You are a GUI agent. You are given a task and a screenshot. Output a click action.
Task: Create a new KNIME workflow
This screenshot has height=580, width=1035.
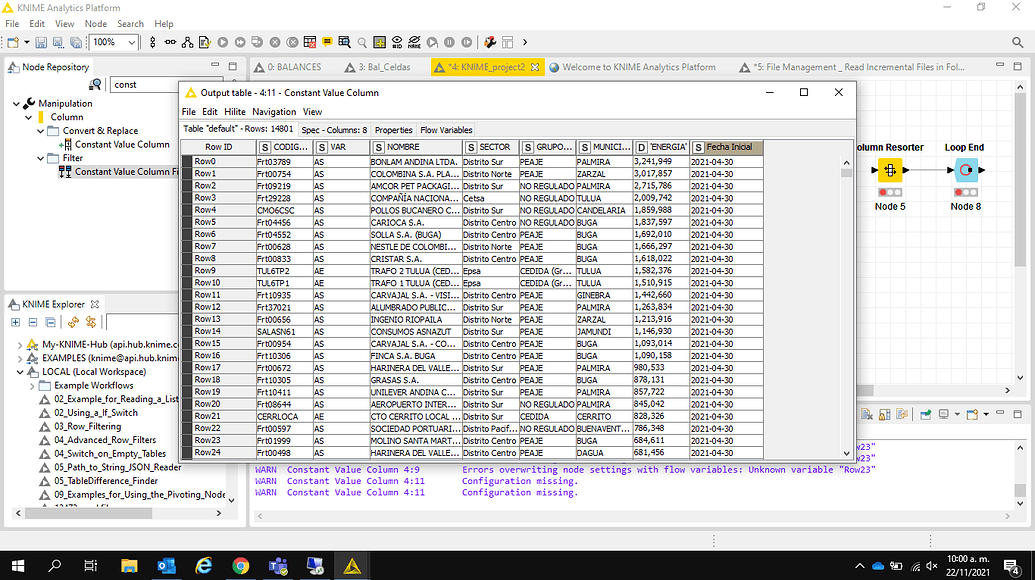[x=13, y=41]
